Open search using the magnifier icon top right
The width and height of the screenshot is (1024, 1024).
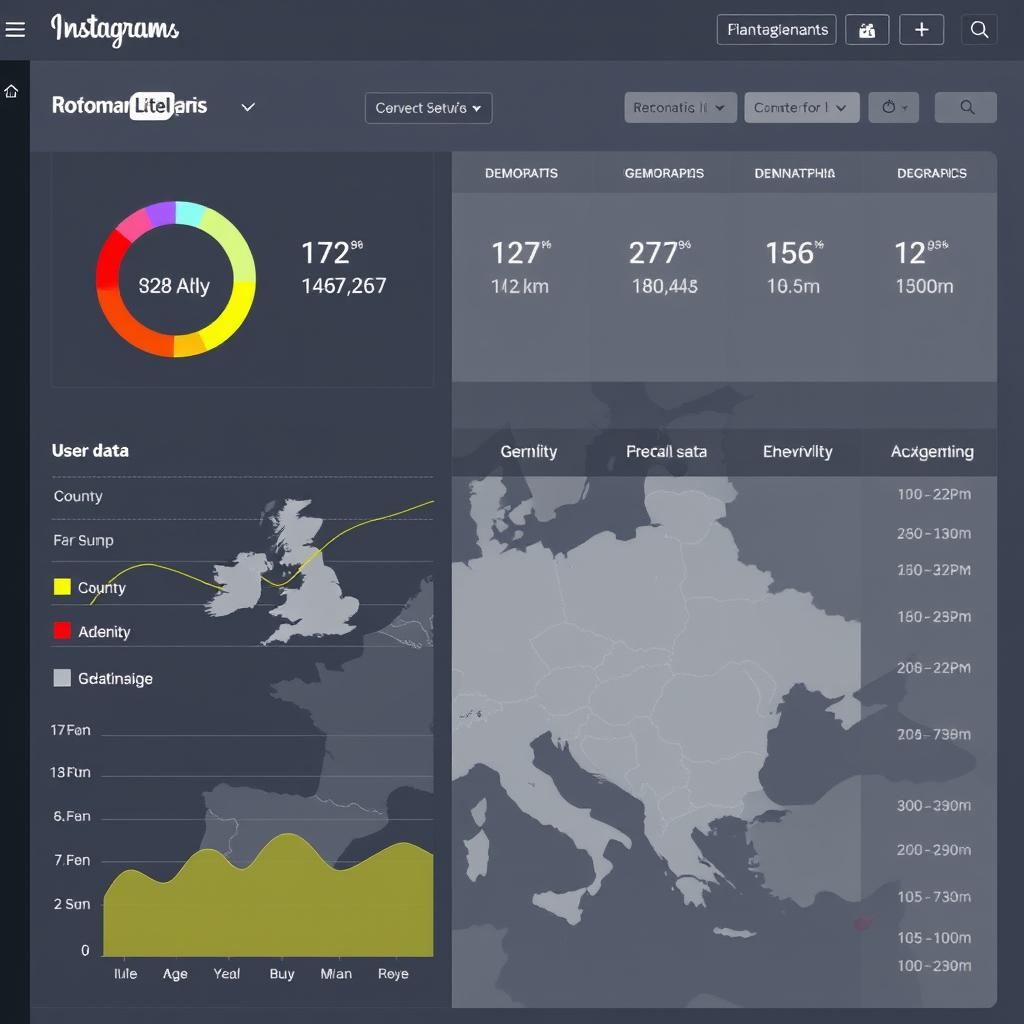[979, 29]
